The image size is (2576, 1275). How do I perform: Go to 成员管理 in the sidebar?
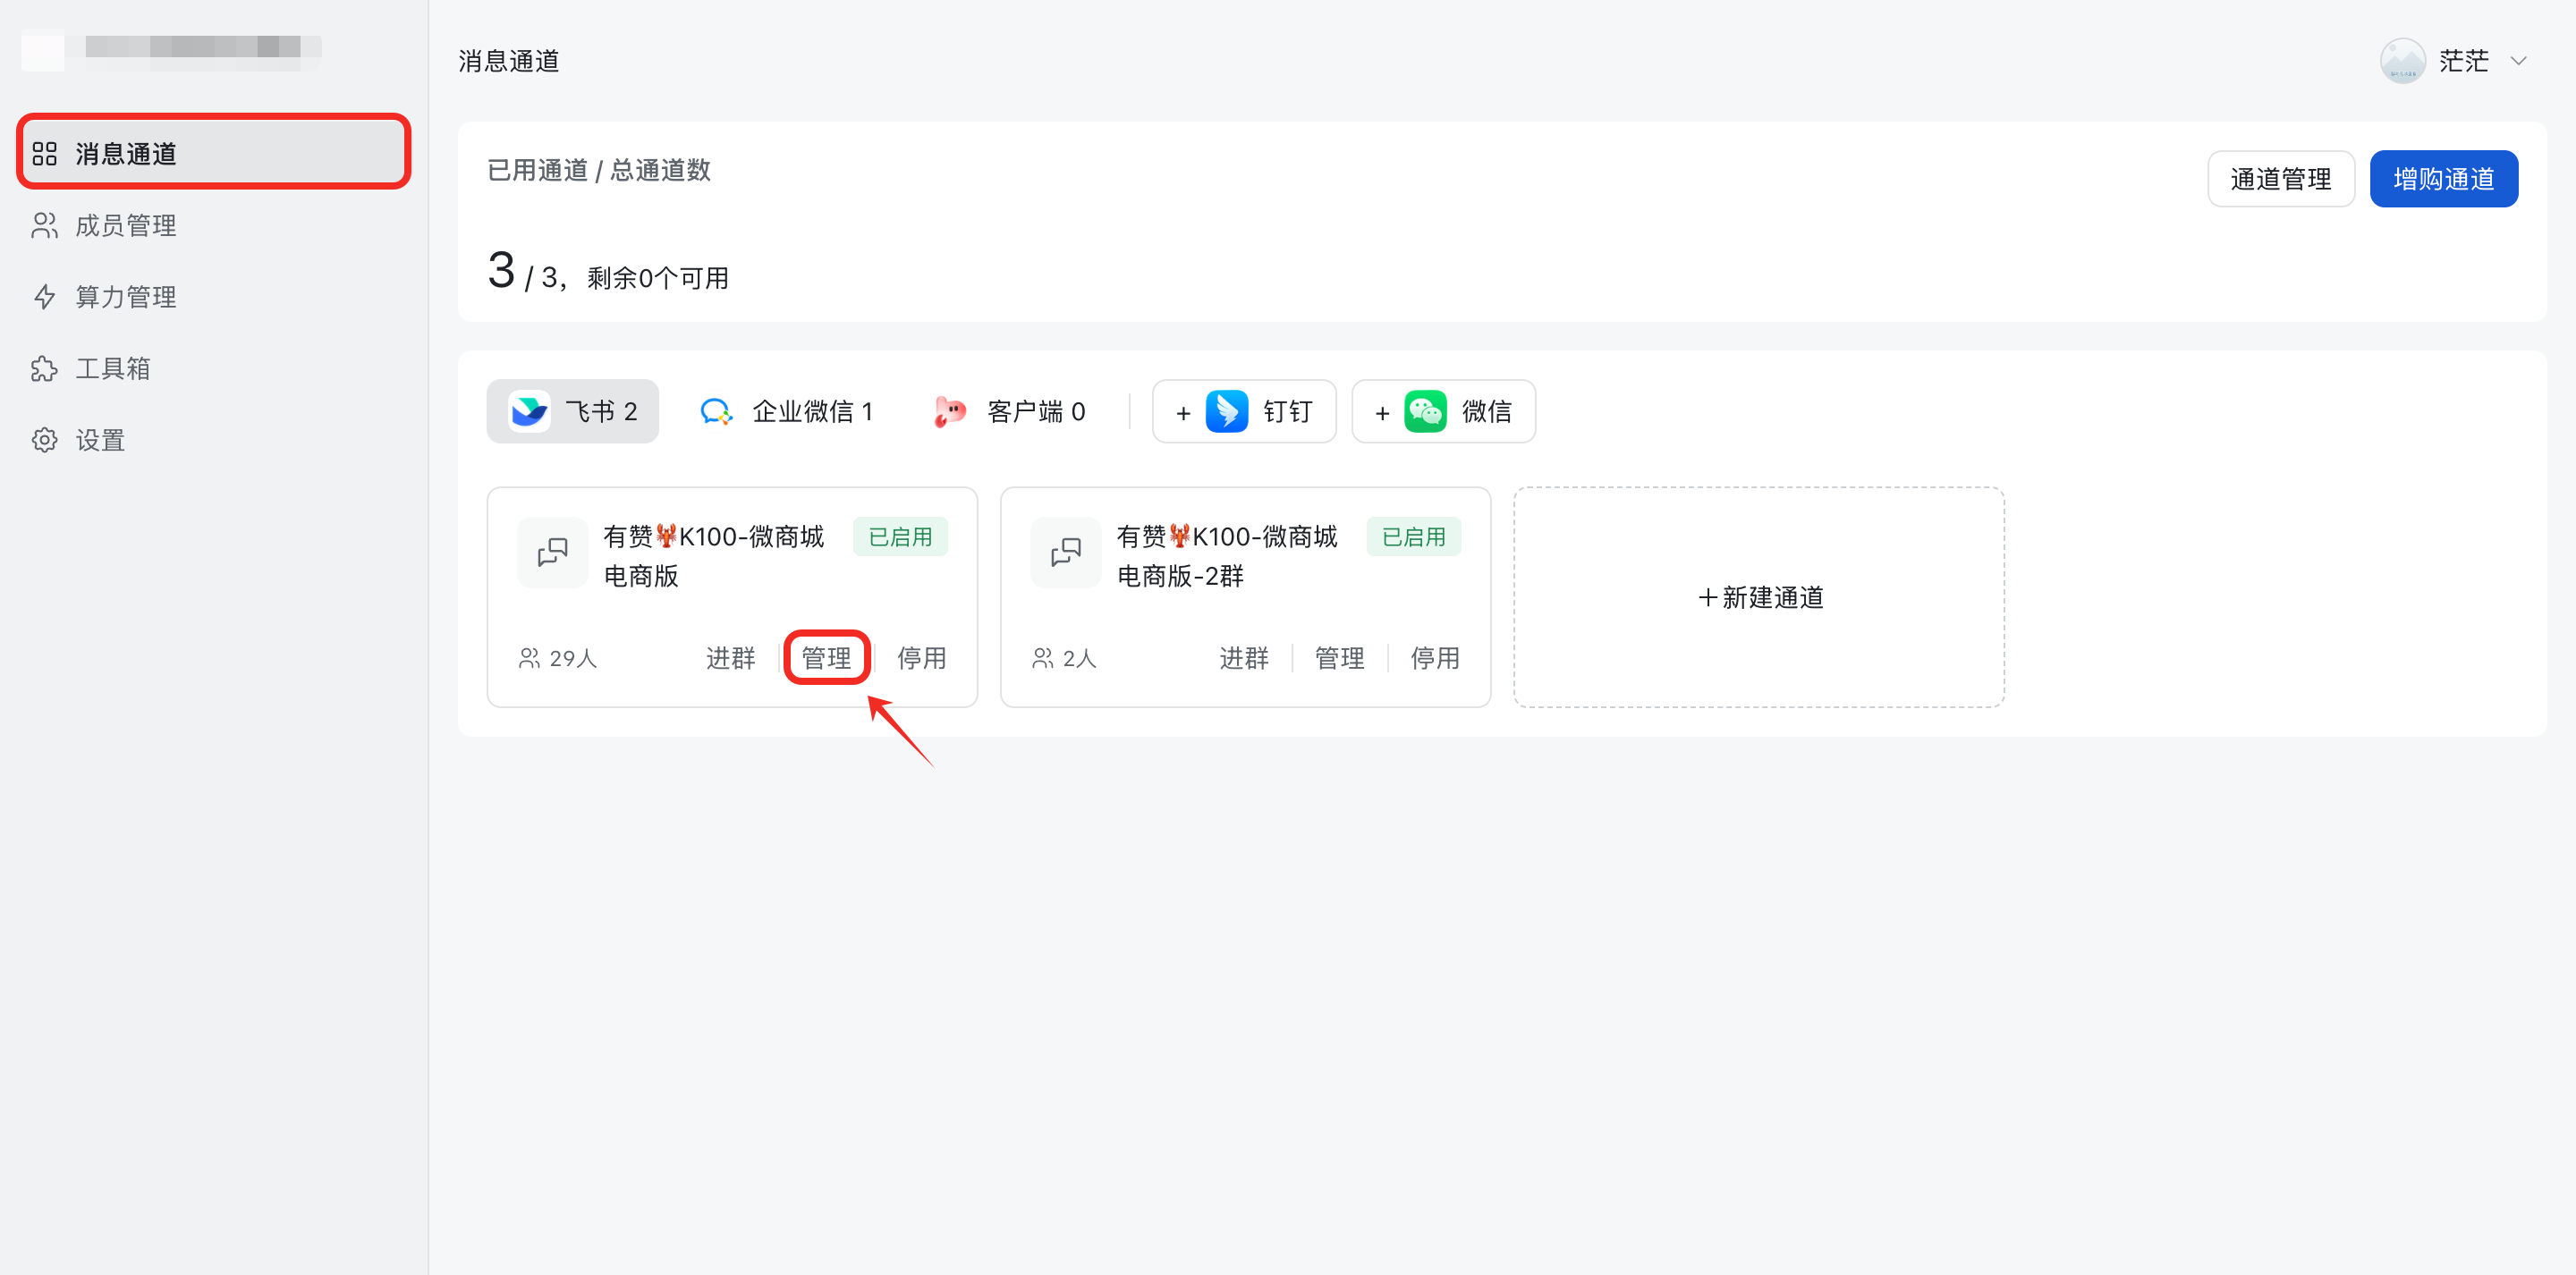tap(213, 225)
